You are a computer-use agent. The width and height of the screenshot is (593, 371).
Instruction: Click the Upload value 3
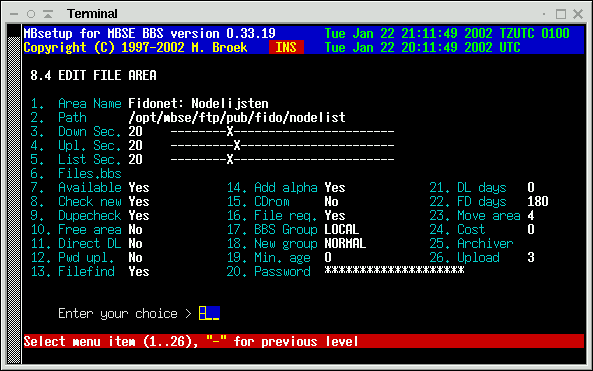[531, 258]
